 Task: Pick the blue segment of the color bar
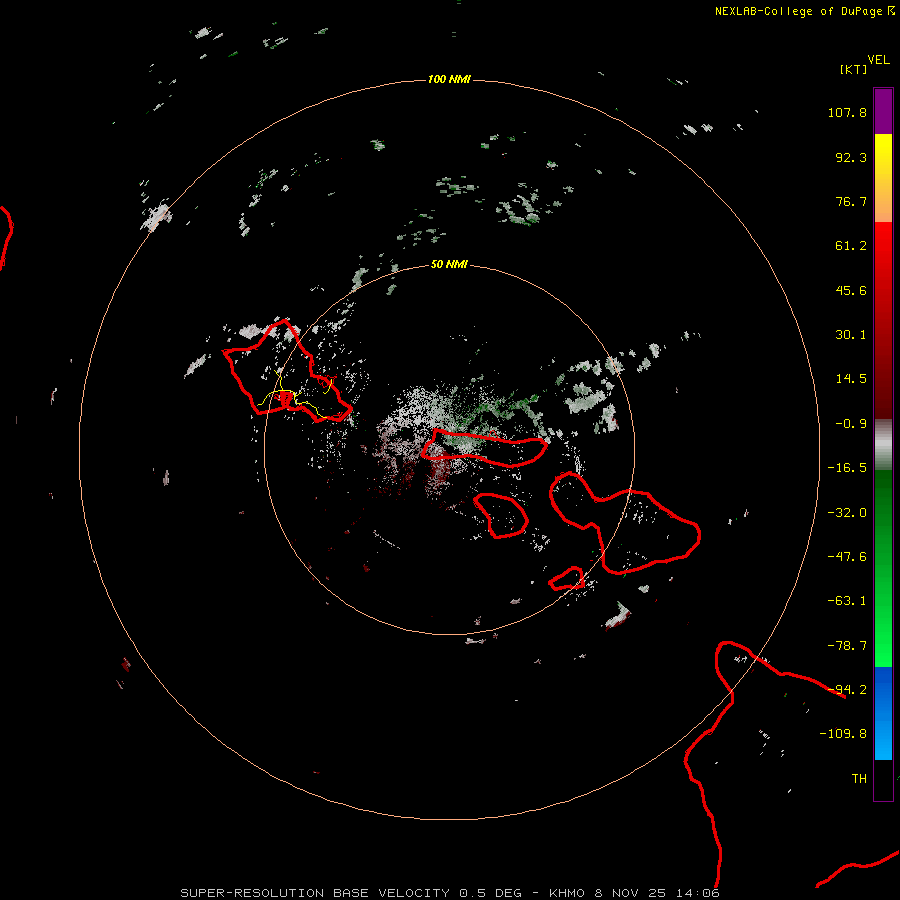click(x=883, y=713)
